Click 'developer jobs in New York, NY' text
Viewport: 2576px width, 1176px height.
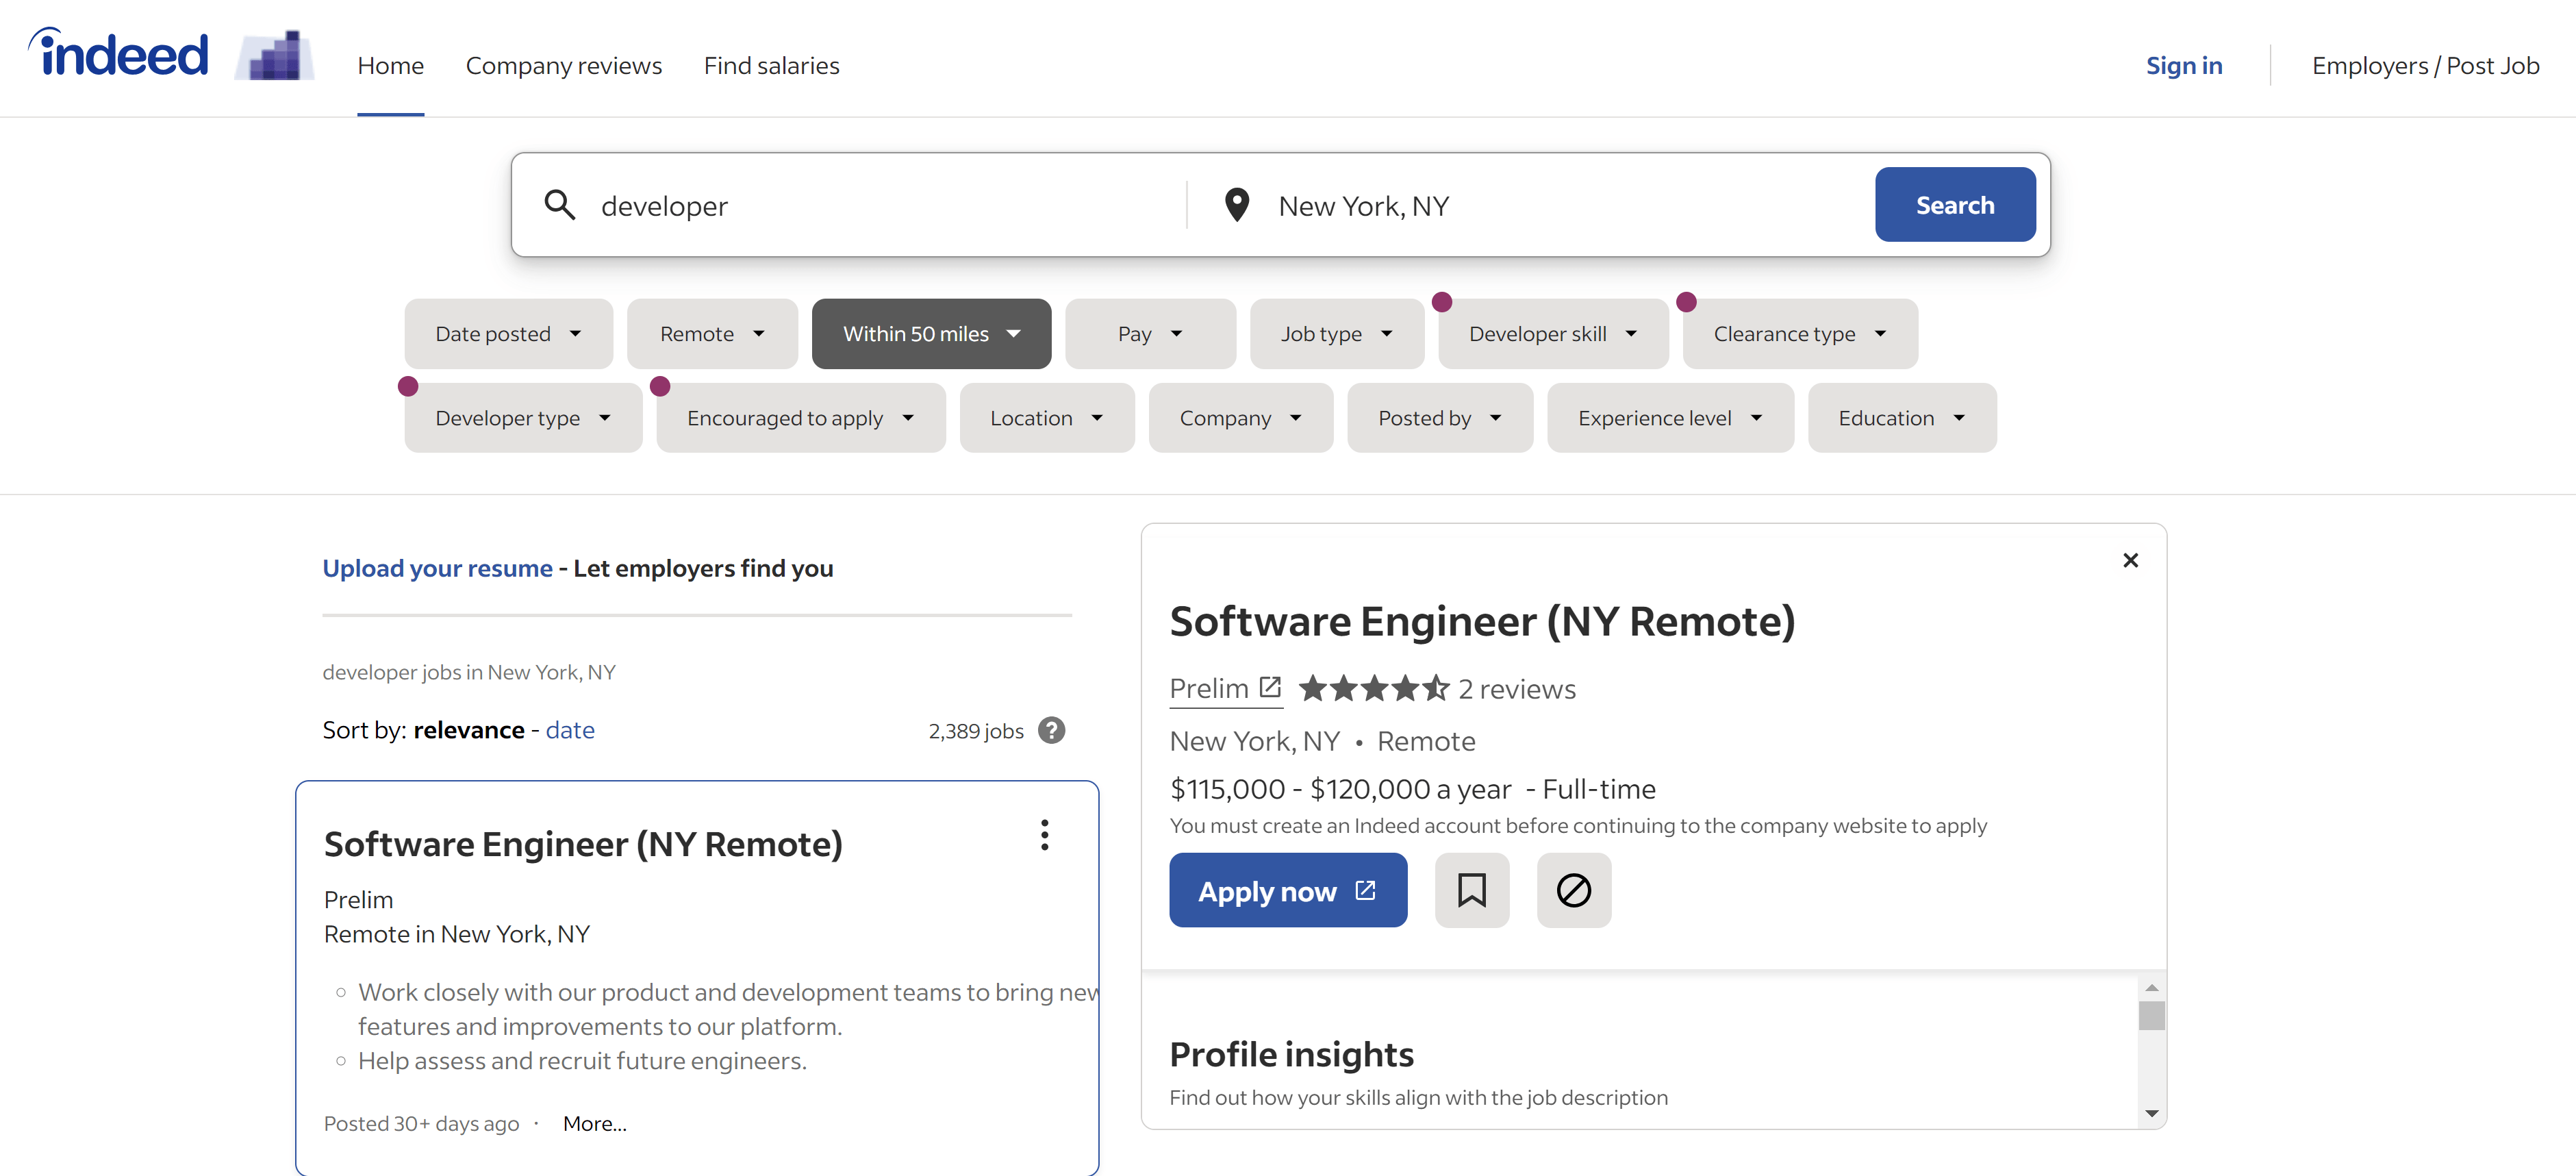tap(468, 672)
